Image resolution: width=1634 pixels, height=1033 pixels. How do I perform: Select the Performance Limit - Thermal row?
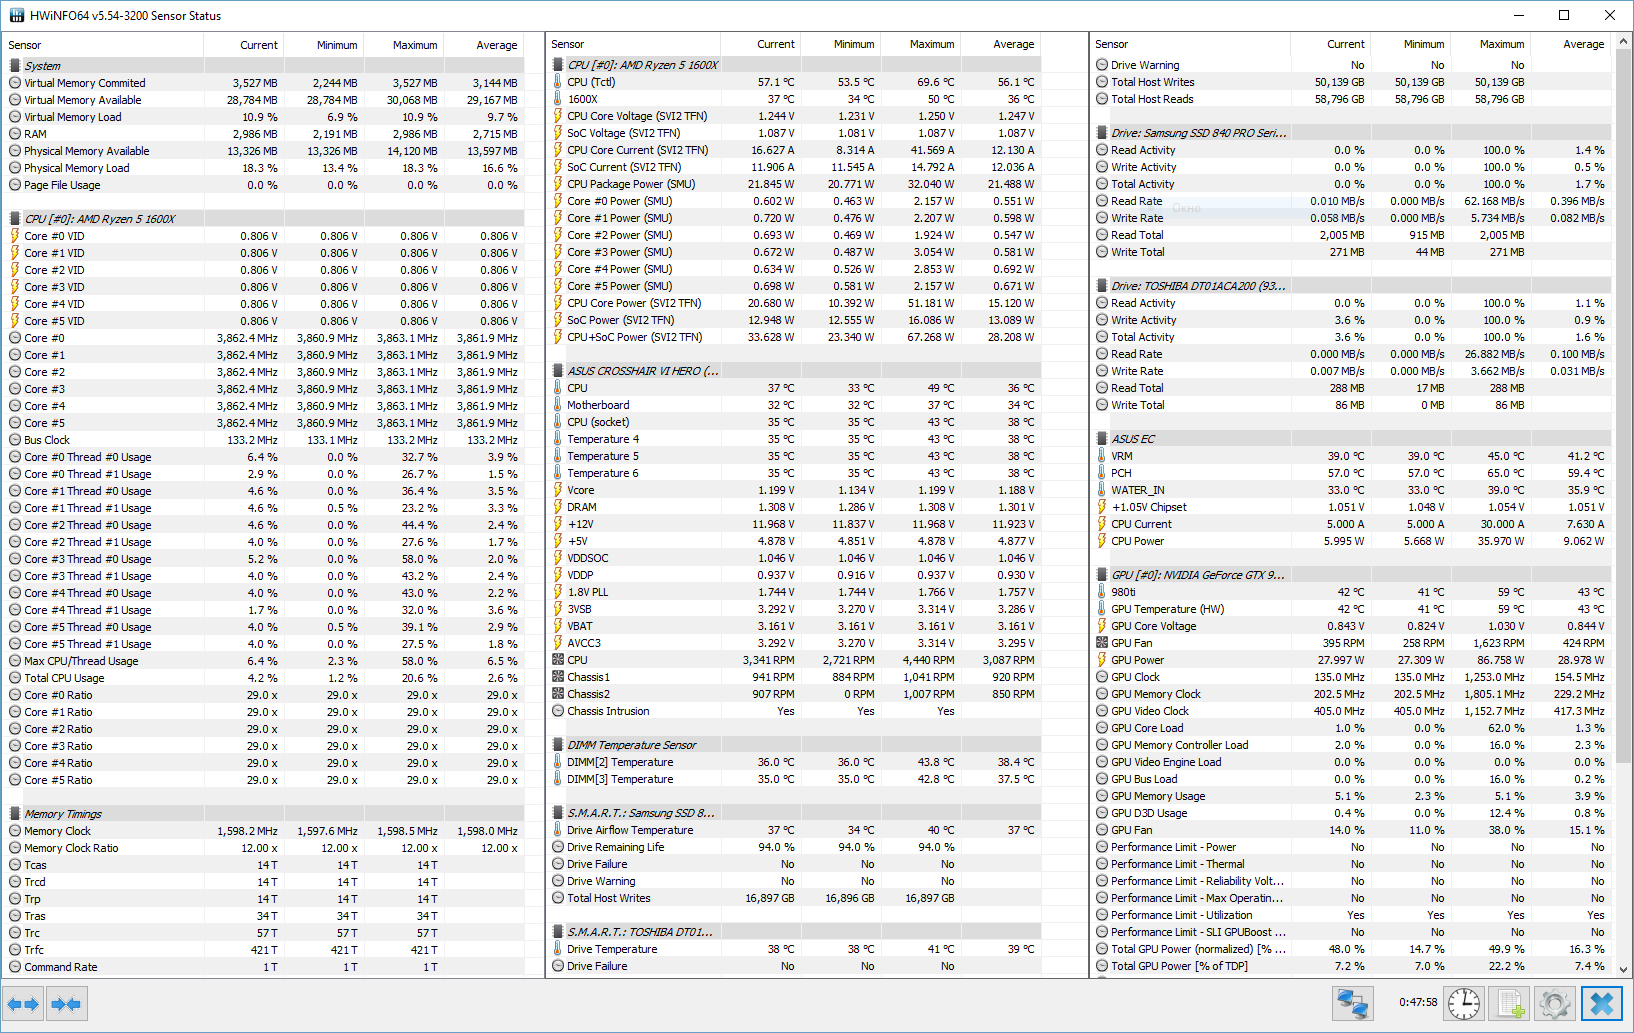1352,864
